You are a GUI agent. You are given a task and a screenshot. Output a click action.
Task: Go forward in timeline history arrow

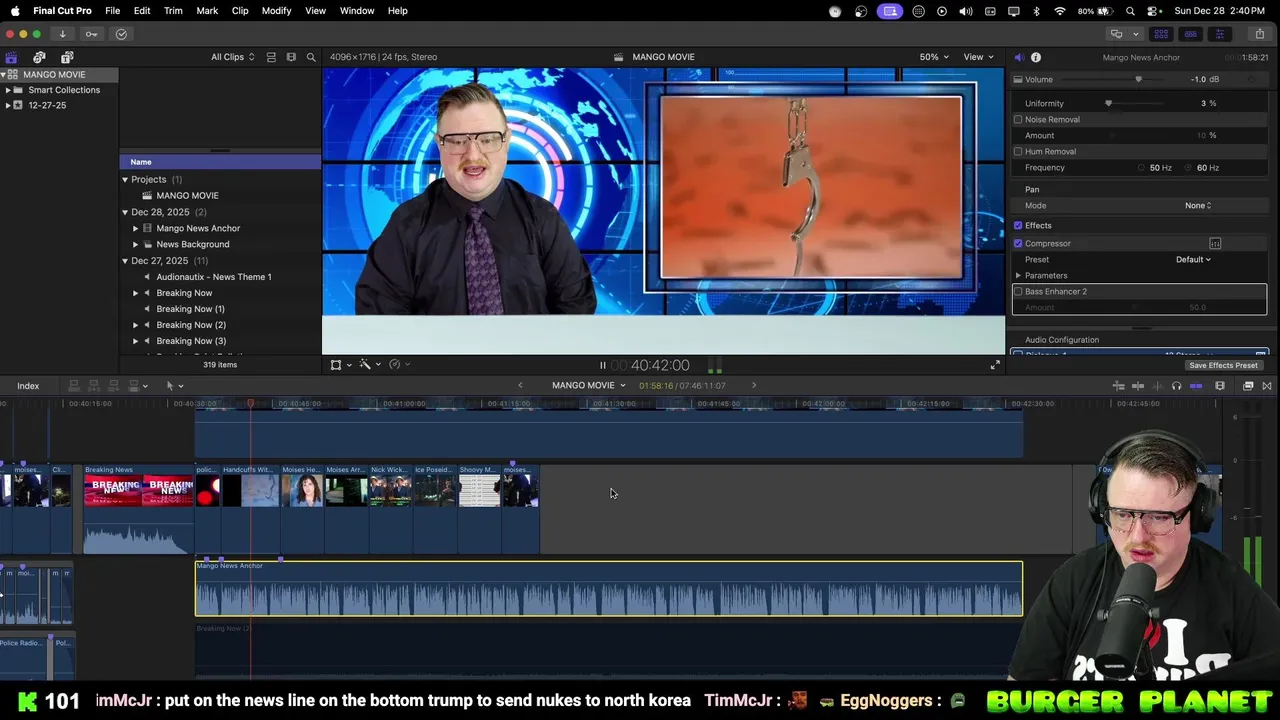(754, 385)
